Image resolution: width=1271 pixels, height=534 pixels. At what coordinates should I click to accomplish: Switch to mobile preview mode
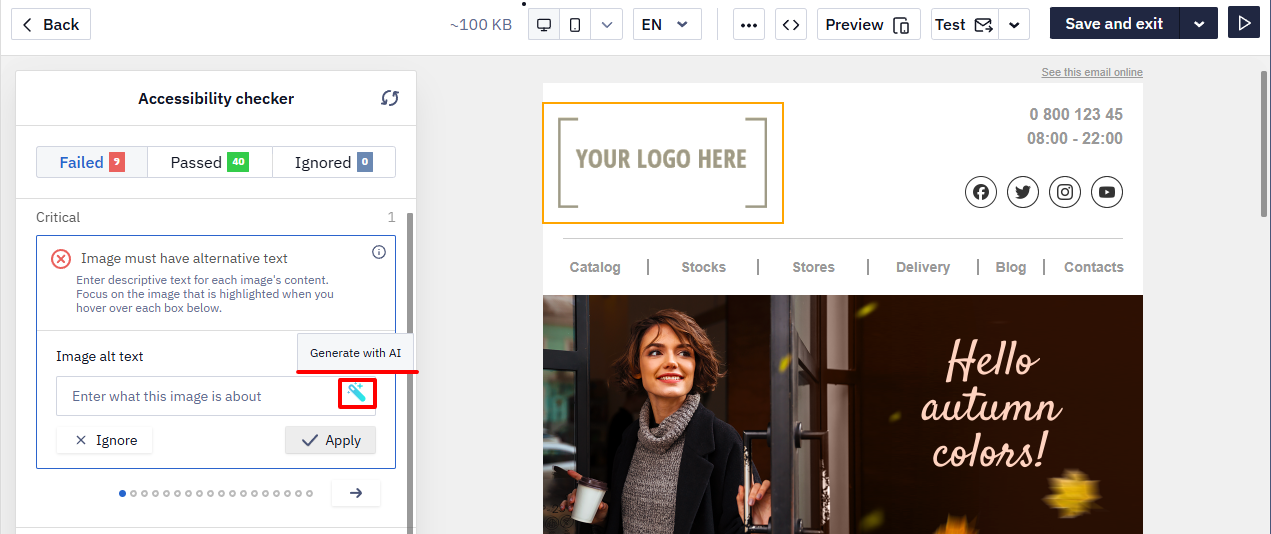575,24
